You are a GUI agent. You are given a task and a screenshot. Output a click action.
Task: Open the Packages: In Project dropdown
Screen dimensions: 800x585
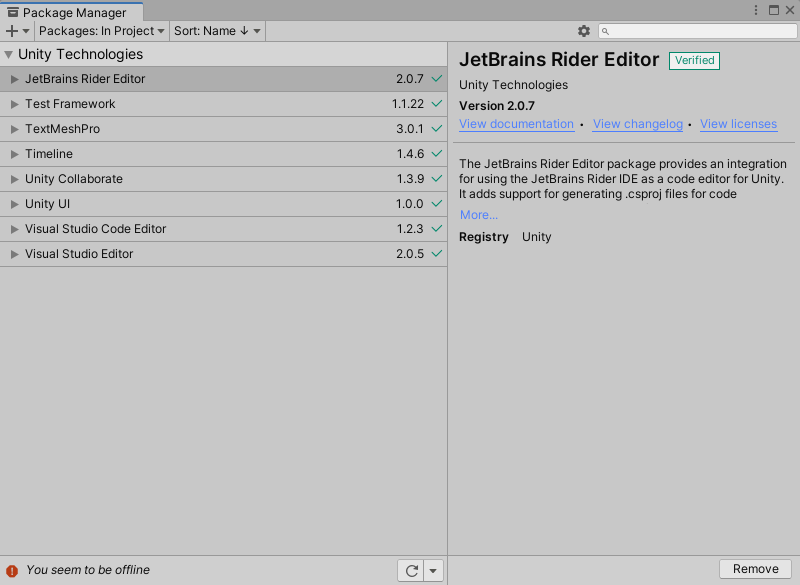click(102, 31)
